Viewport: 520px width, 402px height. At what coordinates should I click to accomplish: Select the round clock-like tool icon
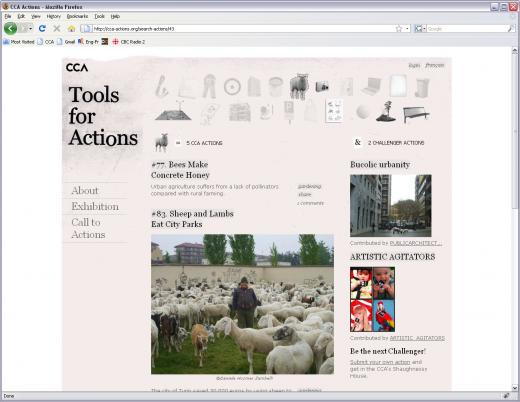(x=232, y=87)
